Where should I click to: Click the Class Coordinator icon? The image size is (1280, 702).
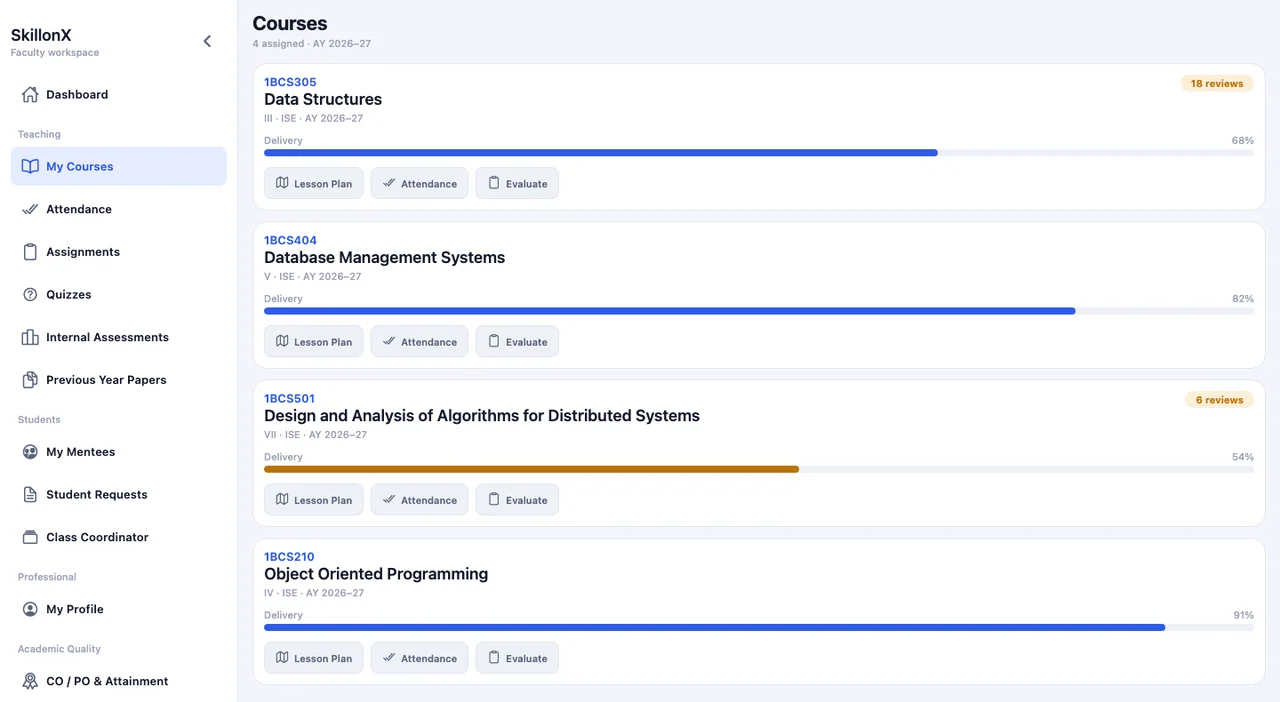(x=30, y=537)
